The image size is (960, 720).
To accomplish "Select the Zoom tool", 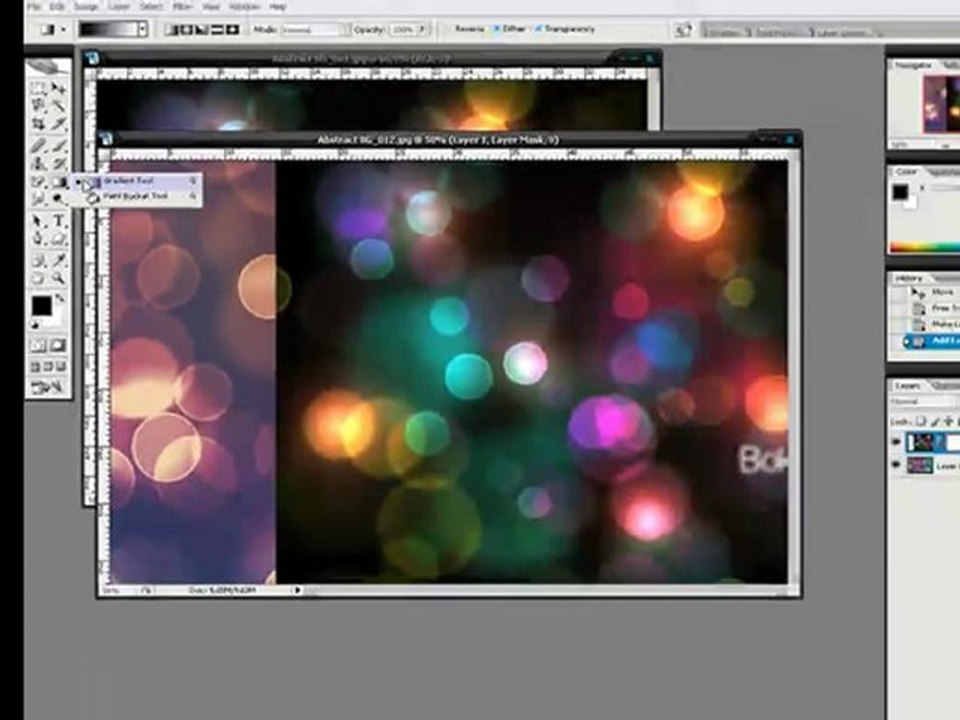I will [58, 279].
